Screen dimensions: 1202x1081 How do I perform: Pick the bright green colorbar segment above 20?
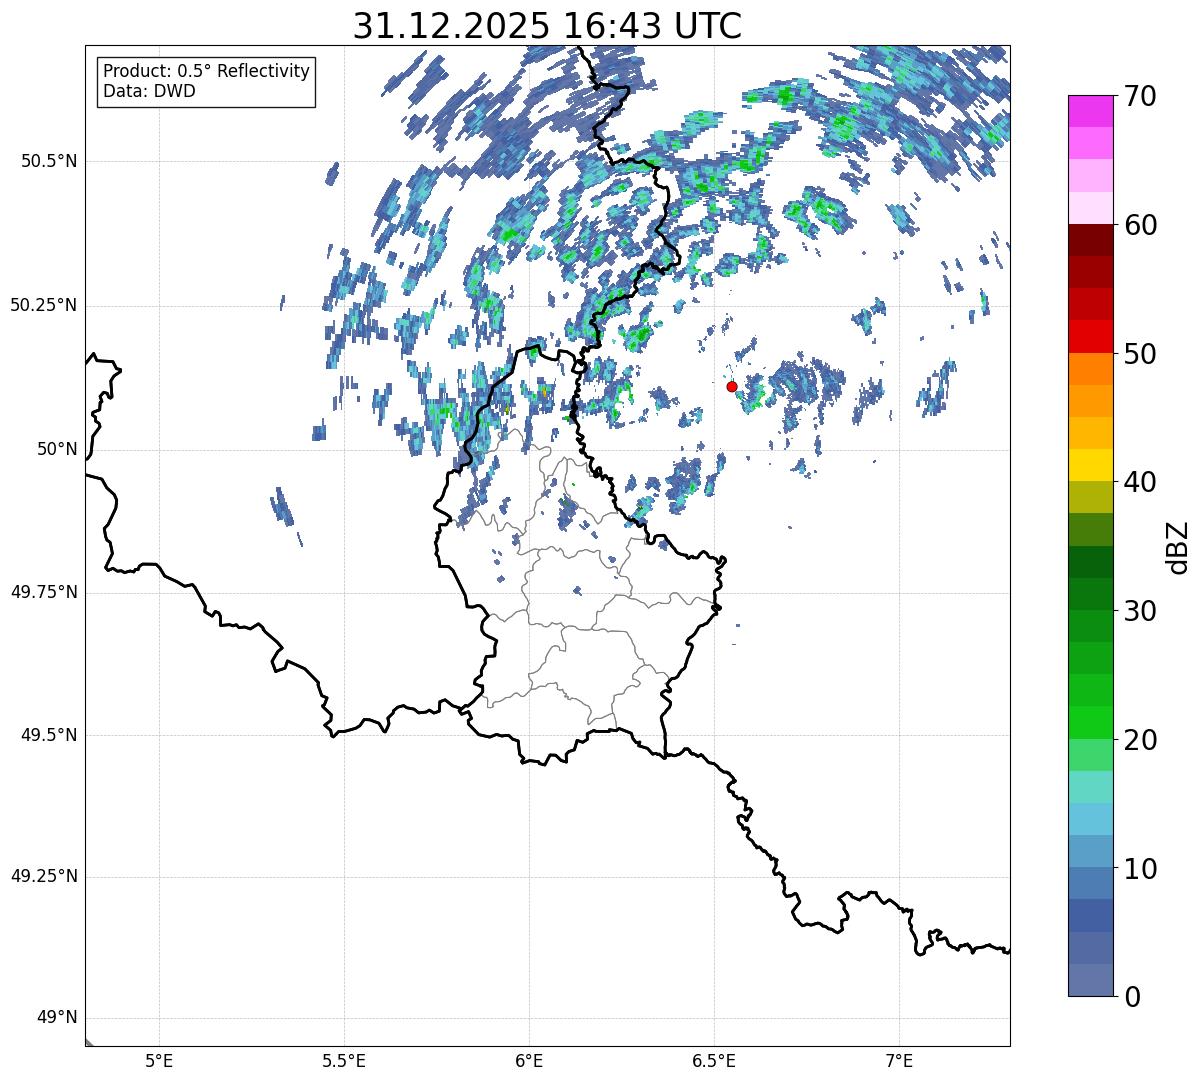coord(1090,722)
